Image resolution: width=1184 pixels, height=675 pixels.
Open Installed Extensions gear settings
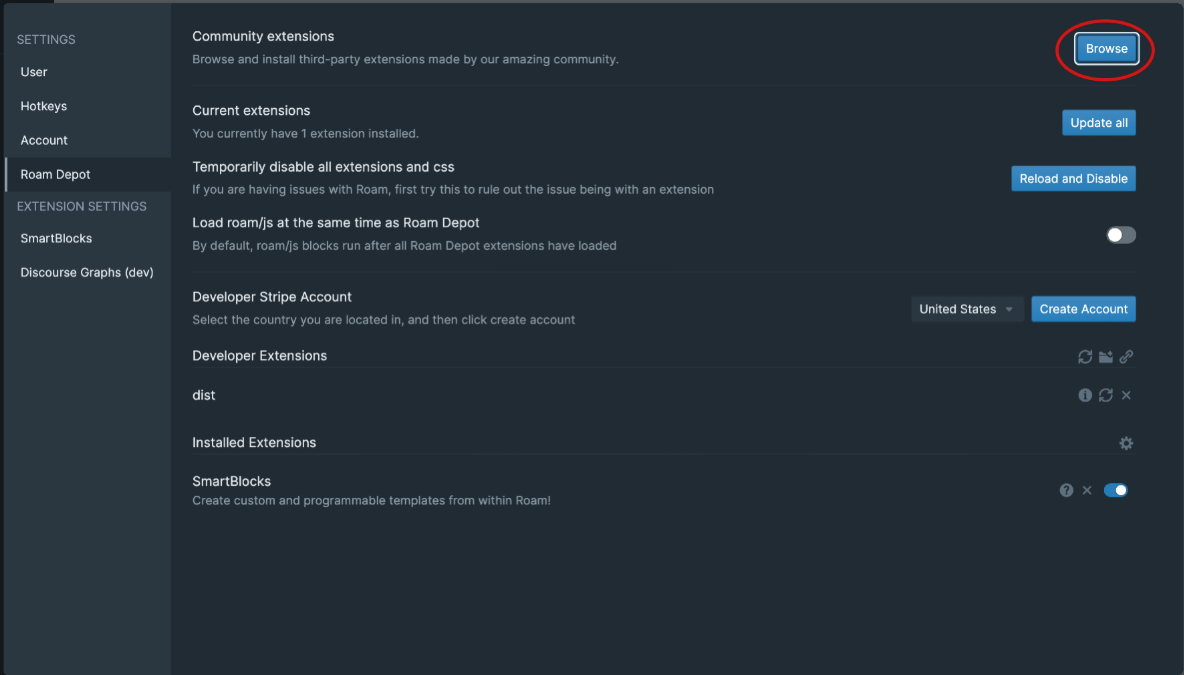1126,443
